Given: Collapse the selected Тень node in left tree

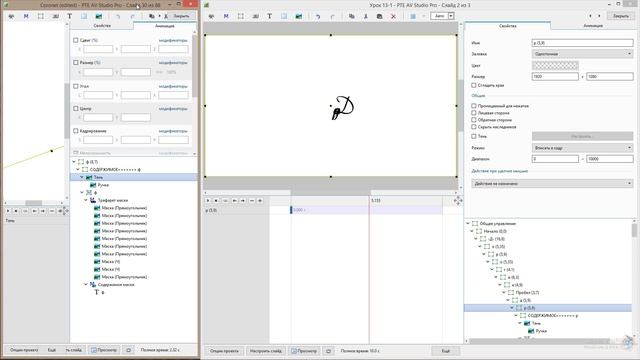Looking at the screenshot, I should tap(82, 177).
